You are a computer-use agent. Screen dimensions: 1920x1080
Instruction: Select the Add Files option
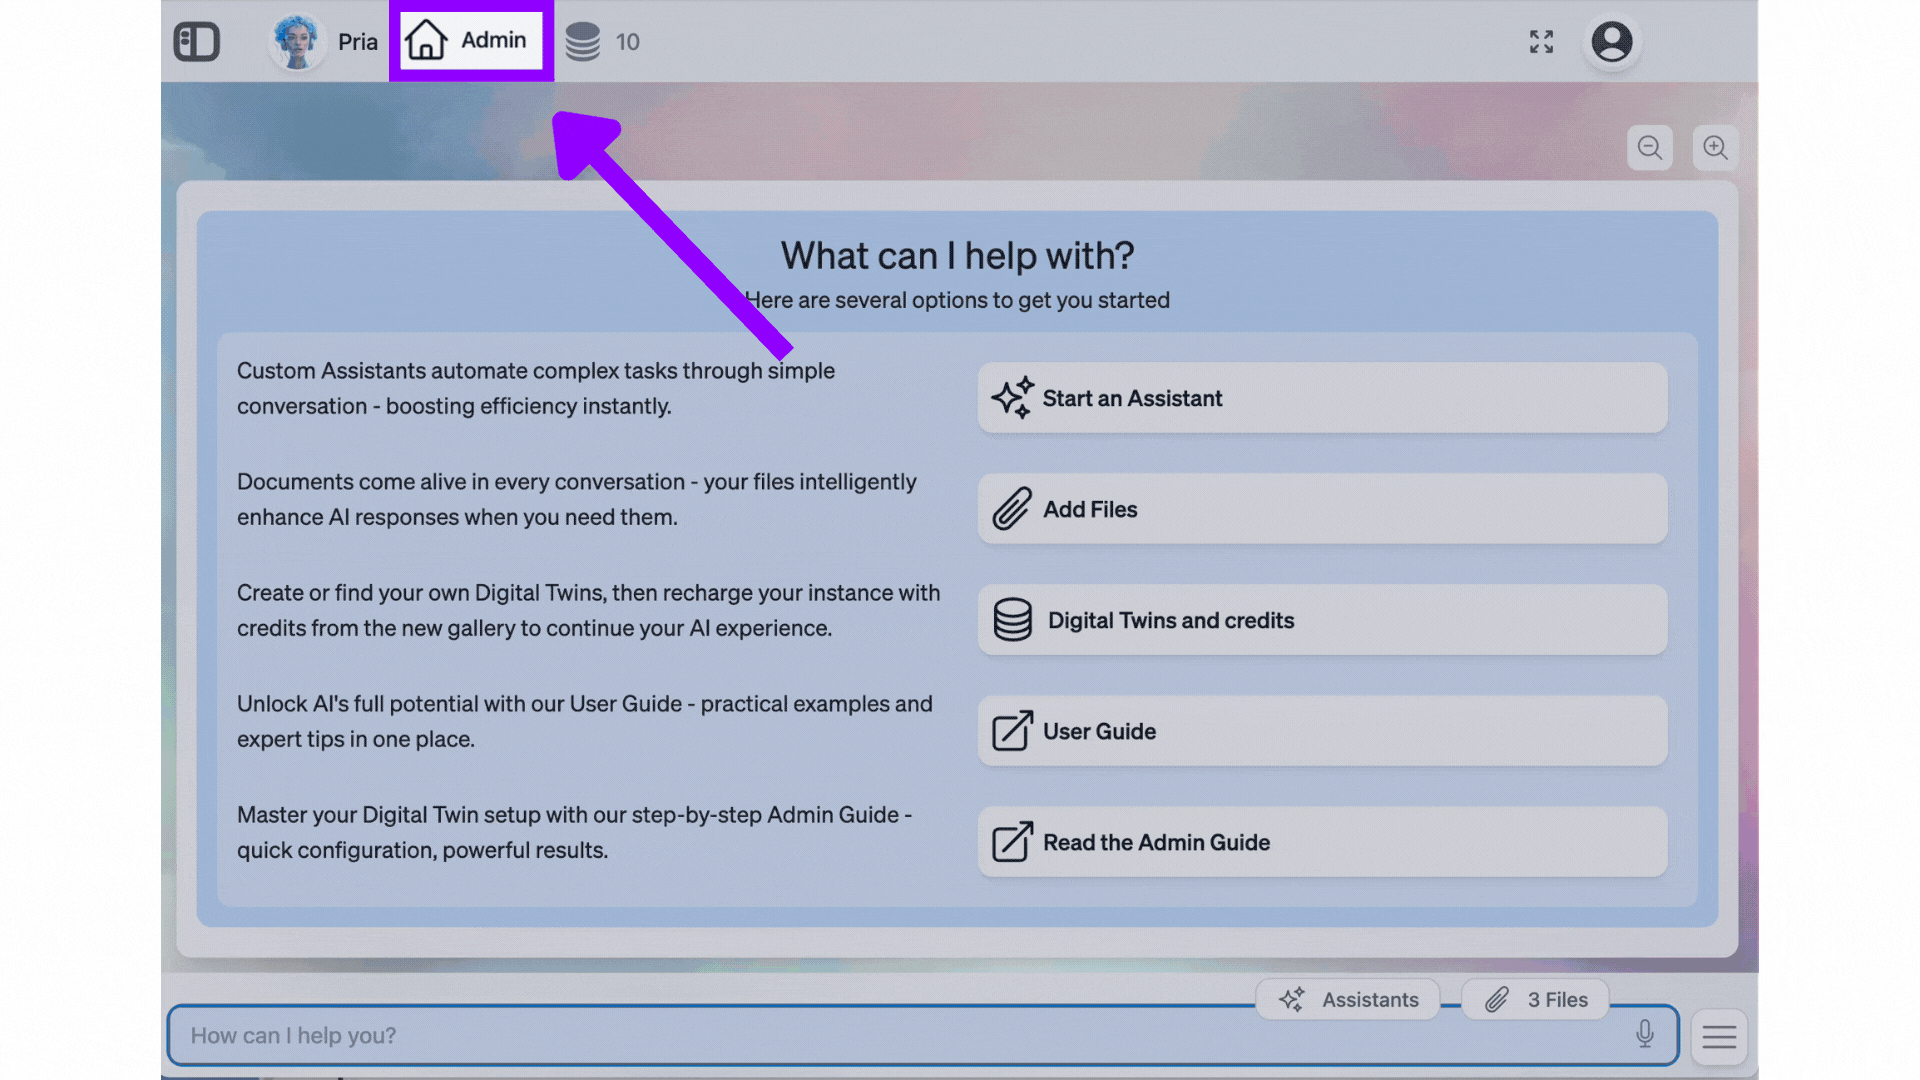point(1322,509)
